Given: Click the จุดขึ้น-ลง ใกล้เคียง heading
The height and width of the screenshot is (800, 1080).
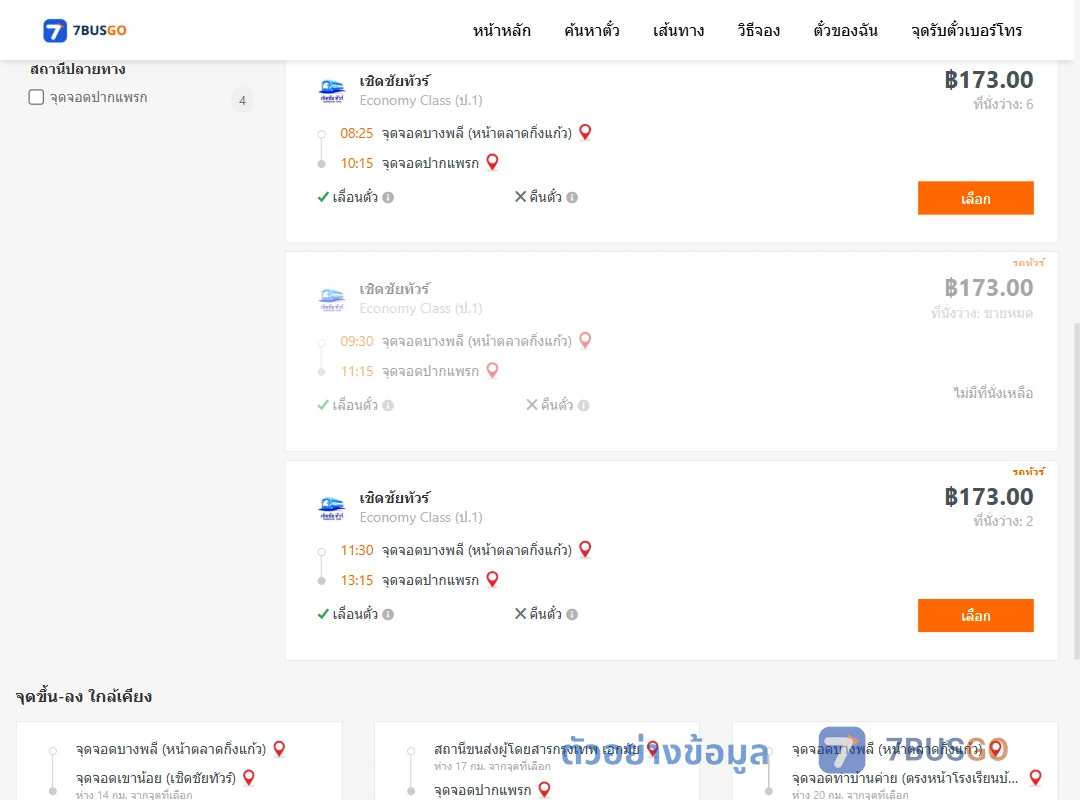Looking at the screenshot, I should click(84, 697).
